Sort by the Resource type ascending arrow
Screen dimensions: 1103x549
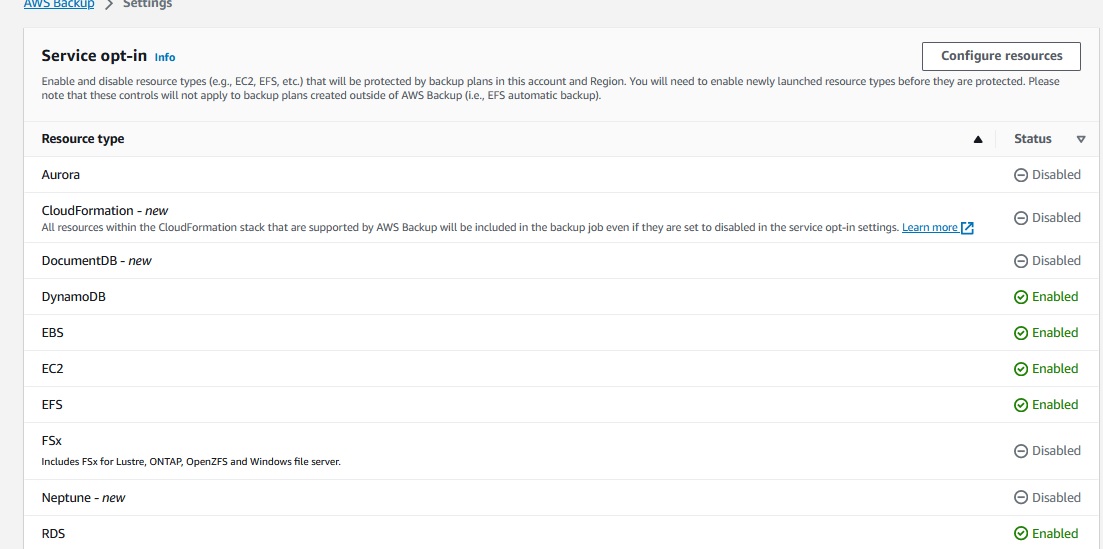[x=977, y=139]
